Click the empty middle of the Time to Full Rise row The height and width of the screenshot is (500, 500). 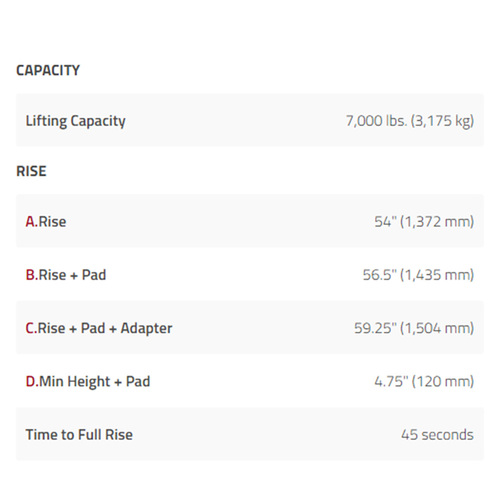267,434
